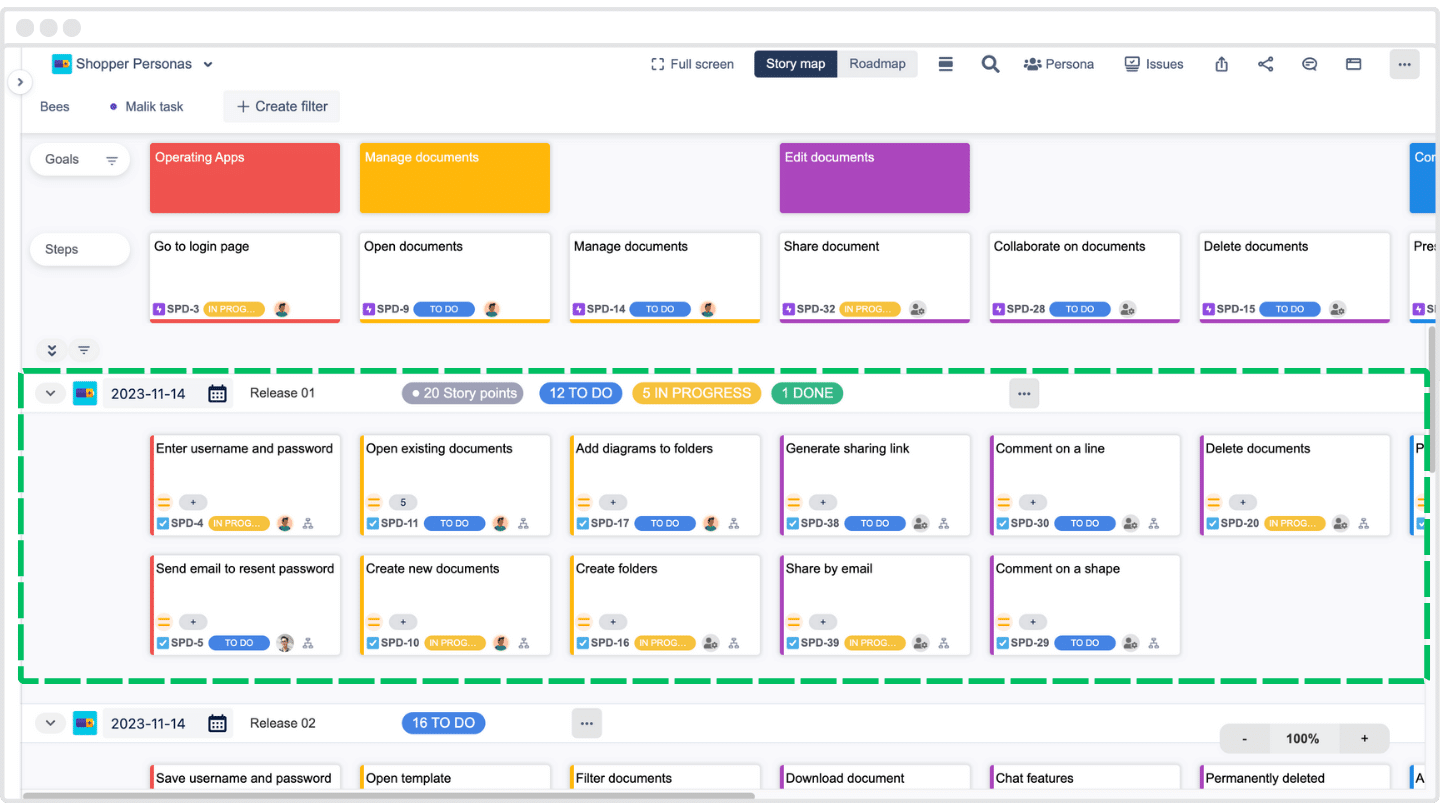Screen dimensions: 1440x810
Task: Click assignee avatar on SPD-3 card
Action: coord(282,309)
